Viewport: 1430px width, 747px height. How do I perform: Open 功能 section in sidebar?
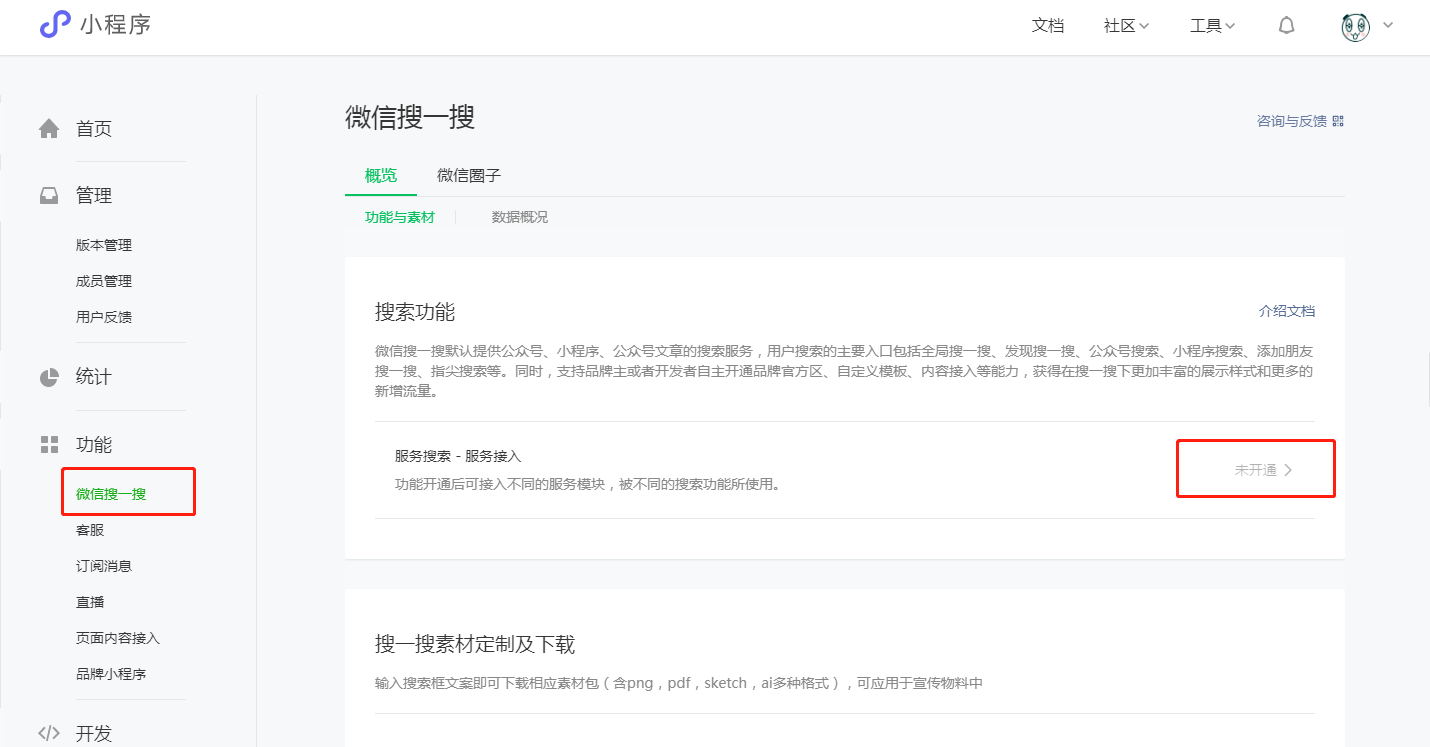94,445
